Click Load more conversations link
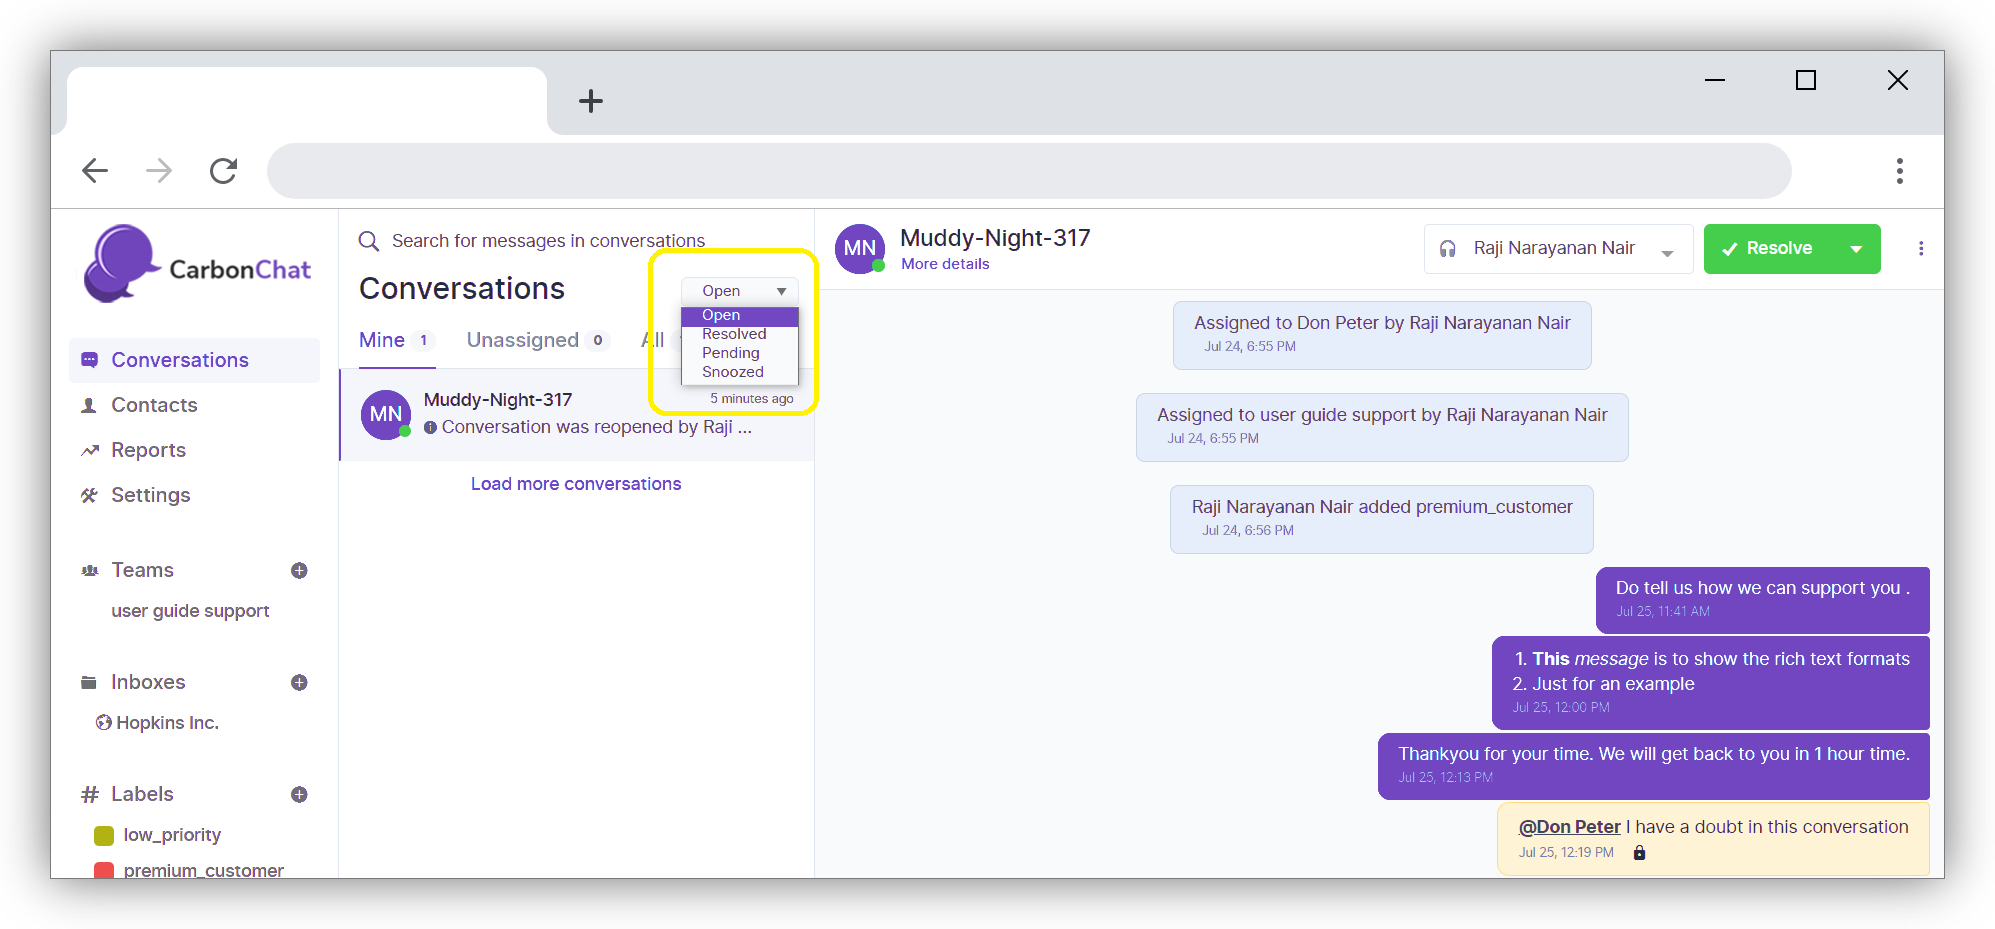Screen dimensions: 1995x929 coord(576,484)
